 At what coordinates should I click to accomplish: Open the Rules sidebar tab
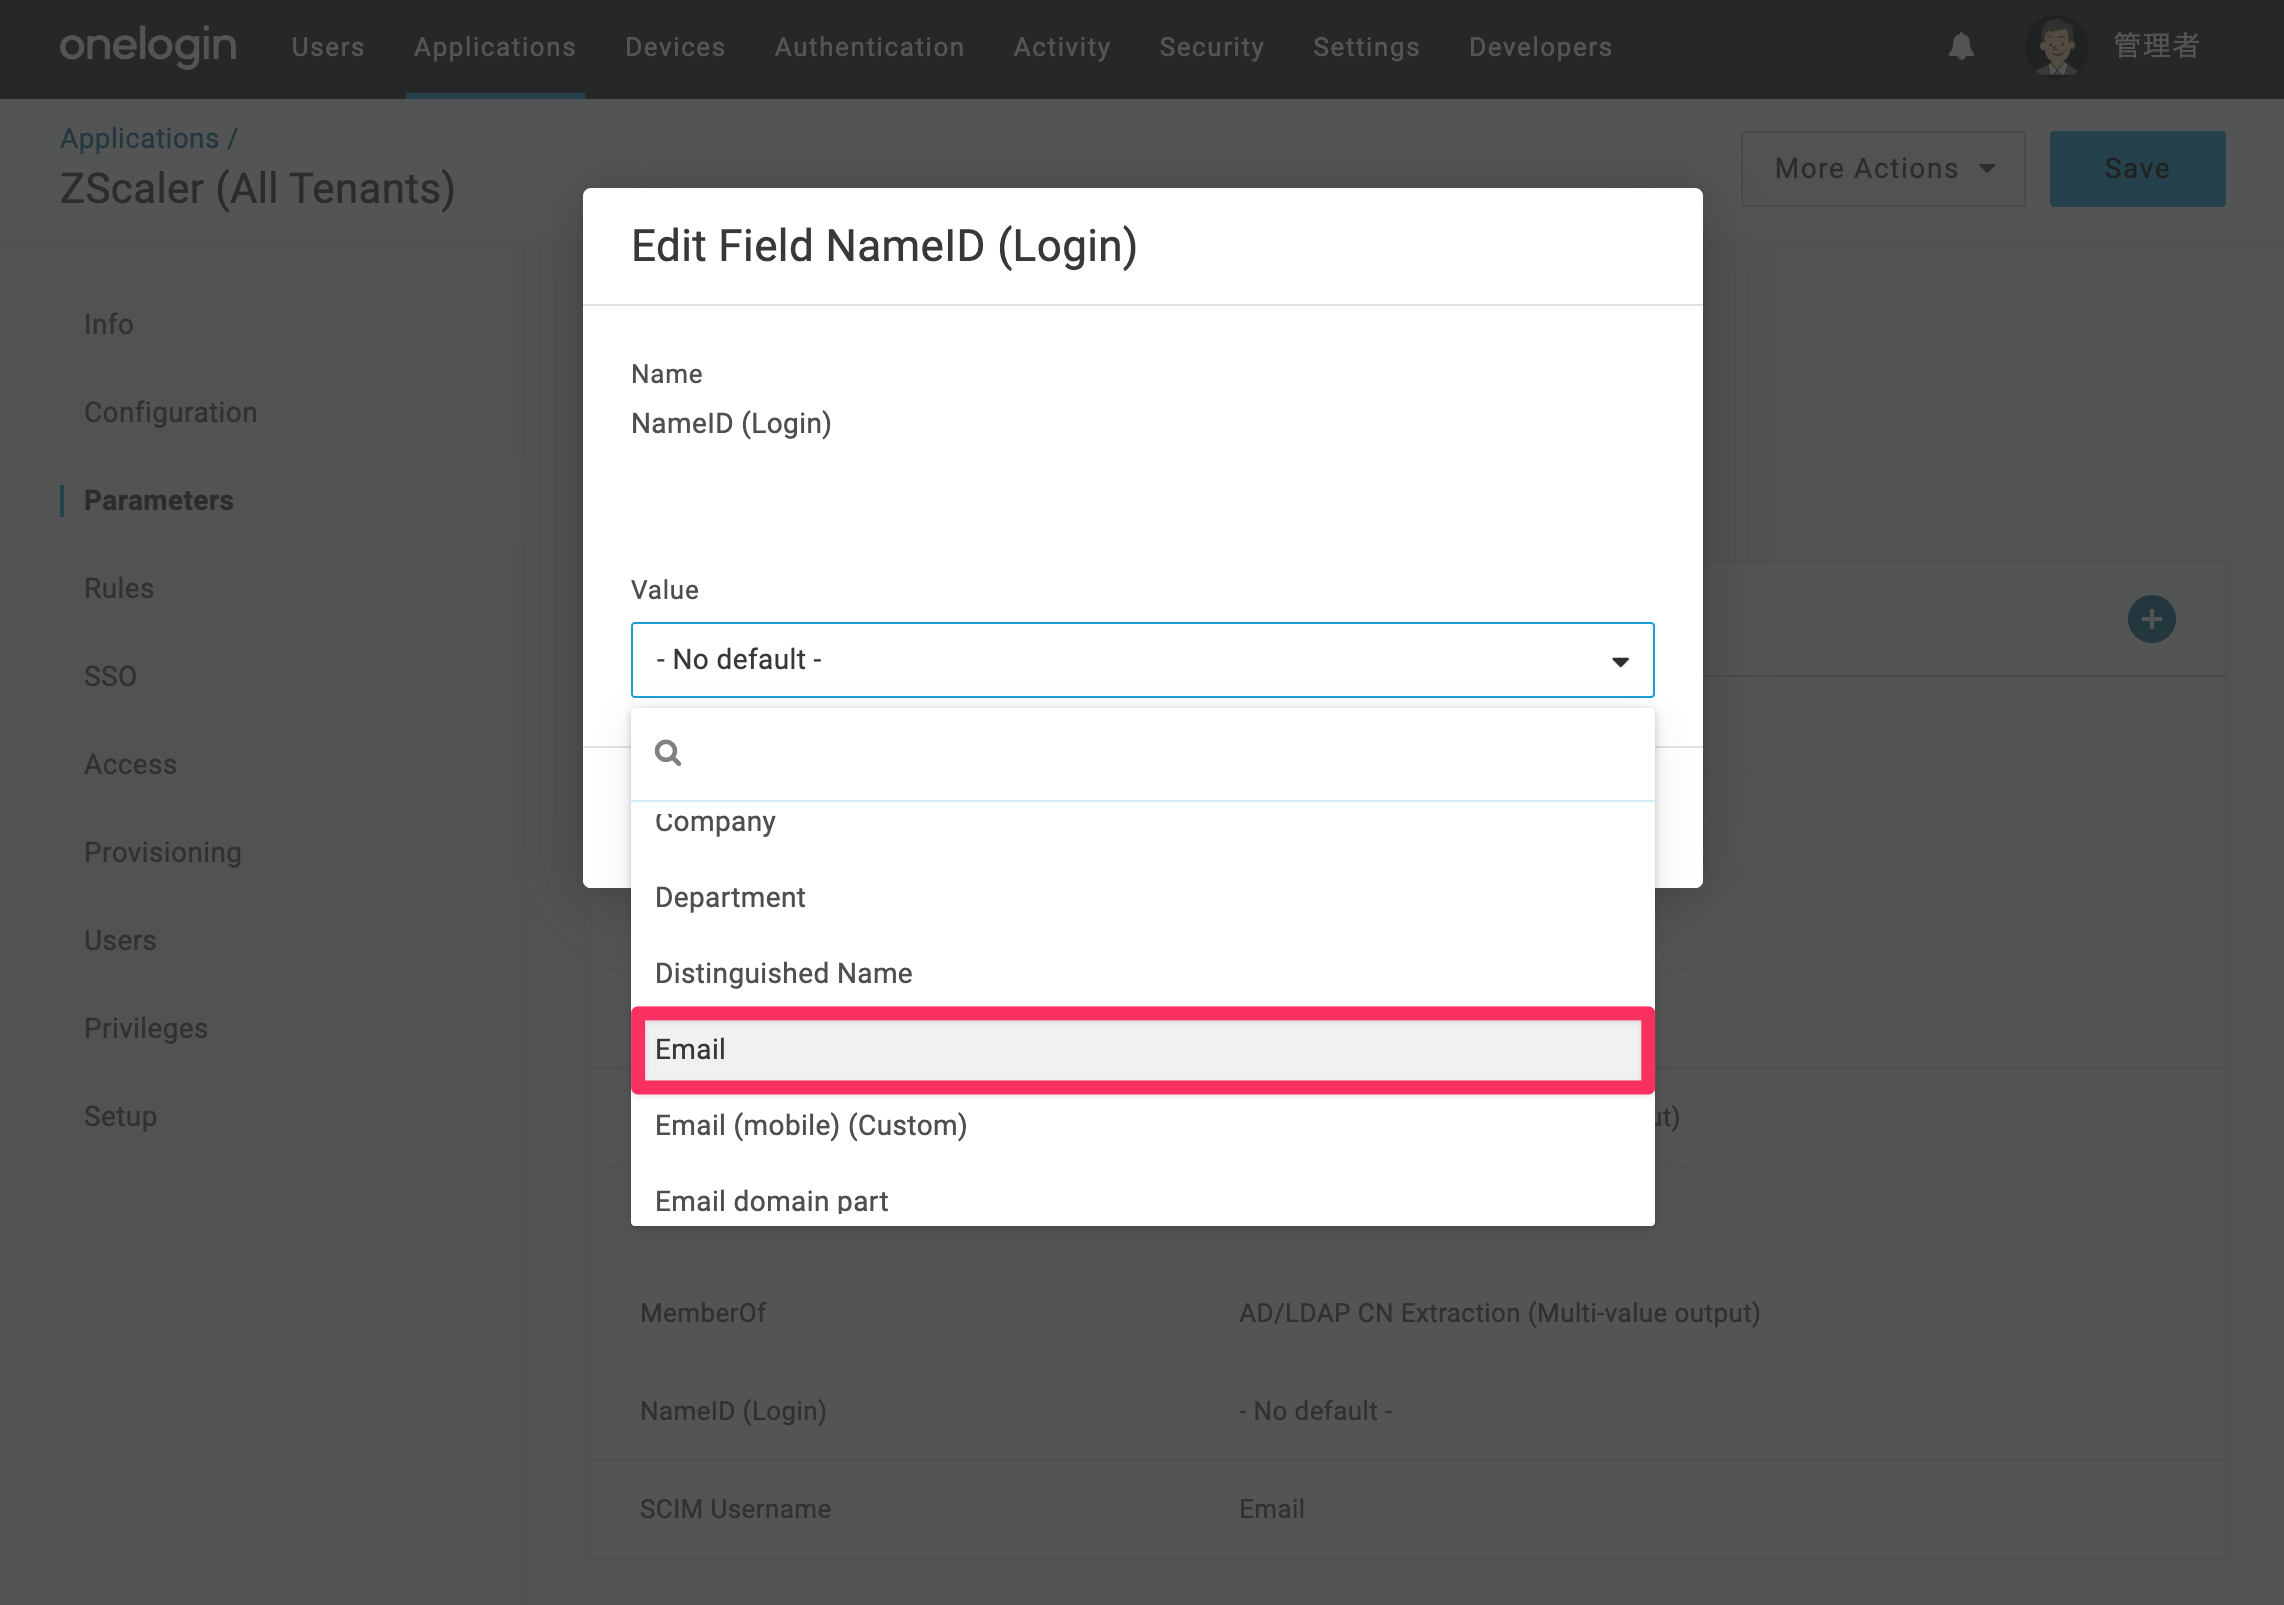click(119, 588)
